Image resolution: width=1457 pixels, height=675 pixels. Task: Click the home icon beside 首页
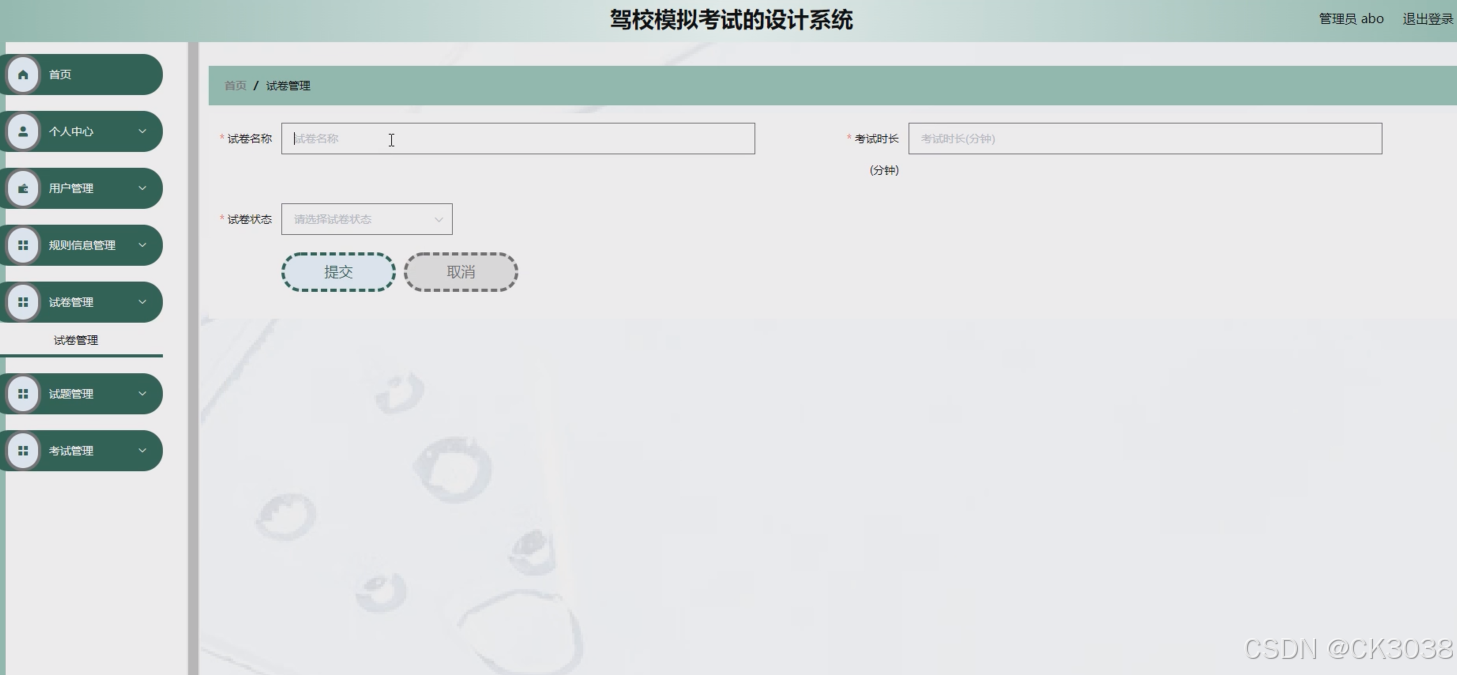(23, 74)
